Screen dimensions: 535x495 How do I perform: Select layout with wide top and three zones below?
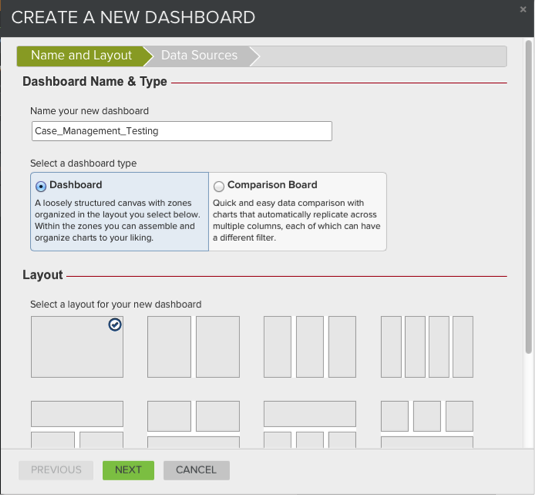click(x=310, y=424)
